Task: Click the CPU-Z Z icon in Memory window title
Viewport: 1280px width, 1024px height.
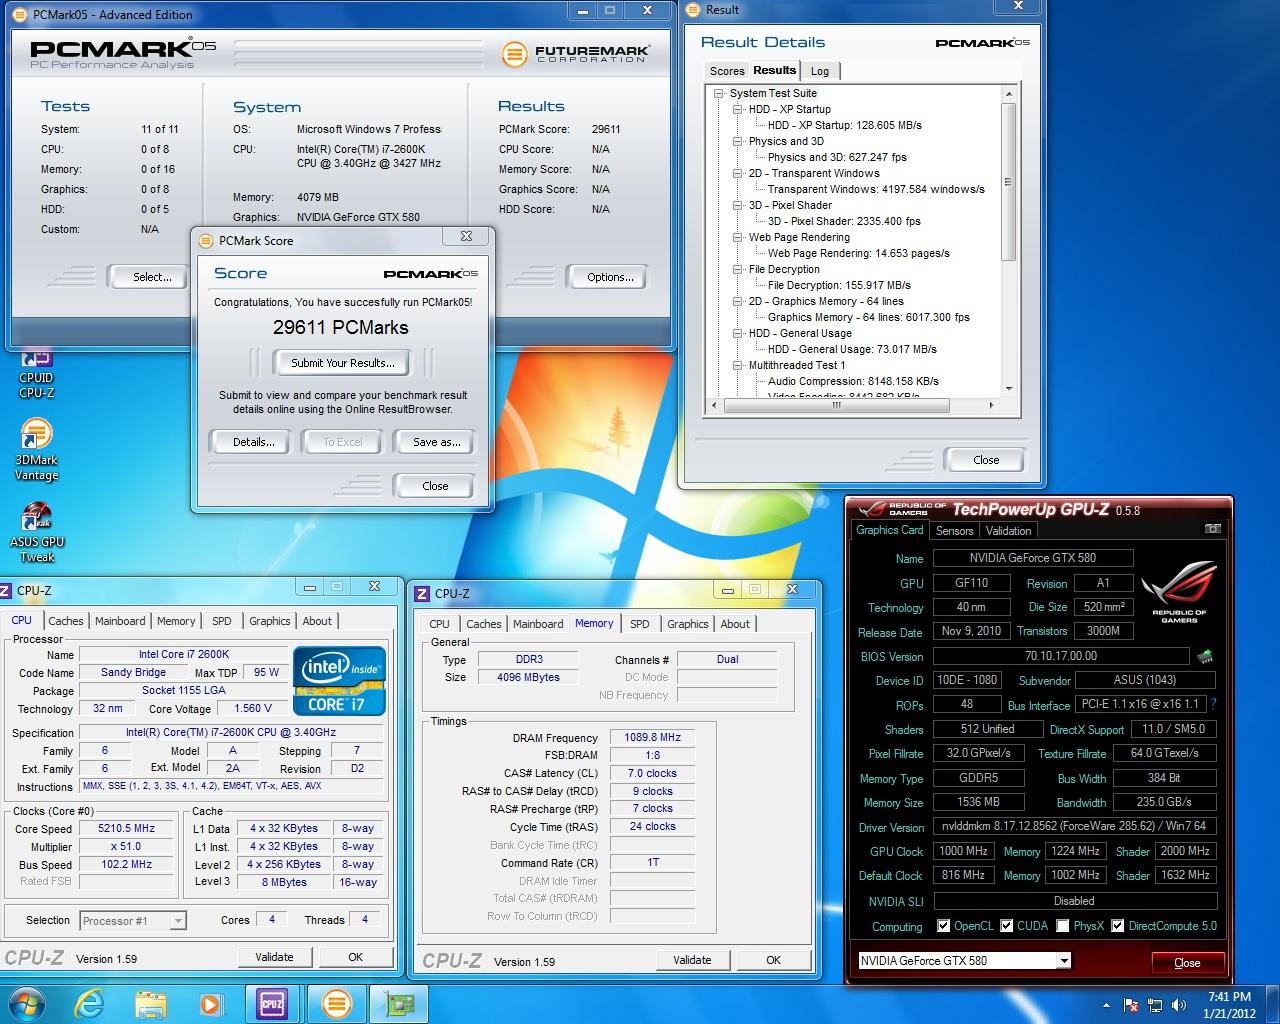Action: point(422,593)
